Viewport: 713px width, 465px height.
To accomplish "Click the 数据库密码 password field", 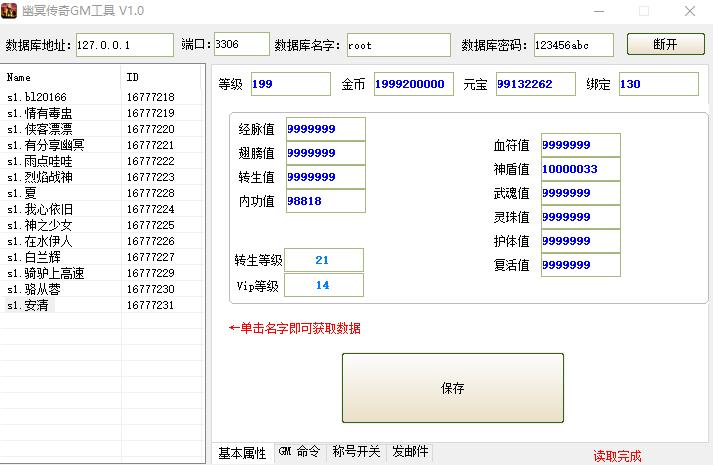I will tap(572, 45).
